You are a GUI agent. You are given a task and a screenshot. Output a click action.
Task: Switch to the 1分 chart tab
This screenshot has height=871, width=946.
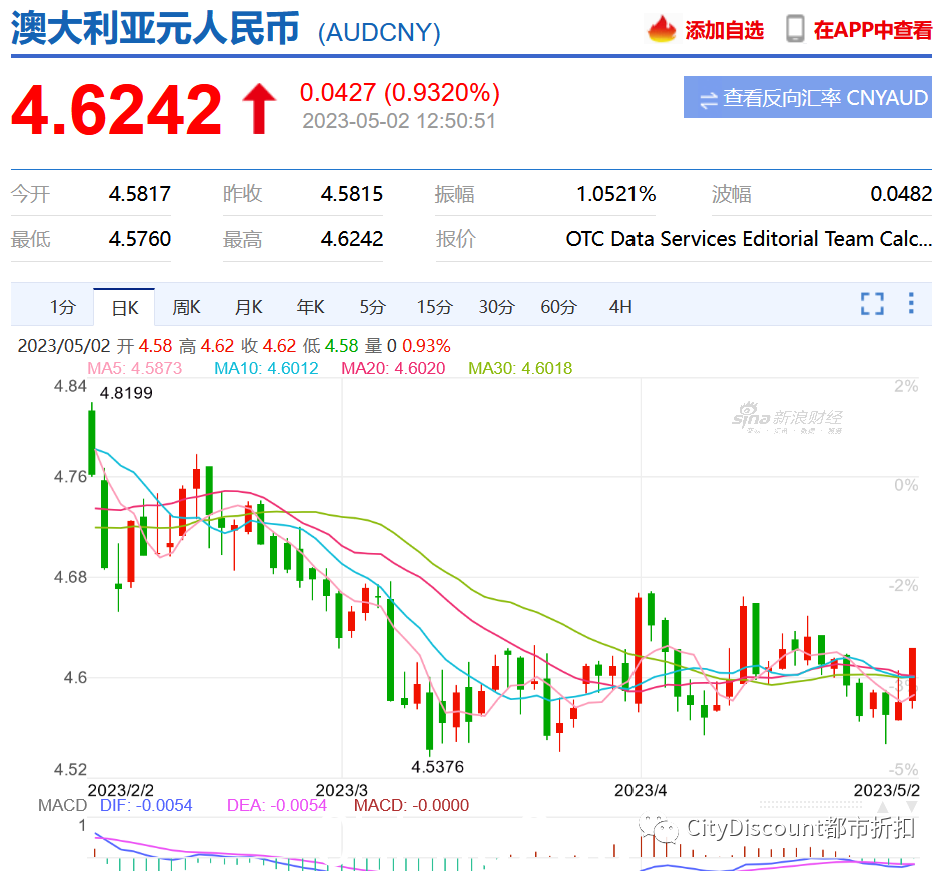click(x=63, y=307)
